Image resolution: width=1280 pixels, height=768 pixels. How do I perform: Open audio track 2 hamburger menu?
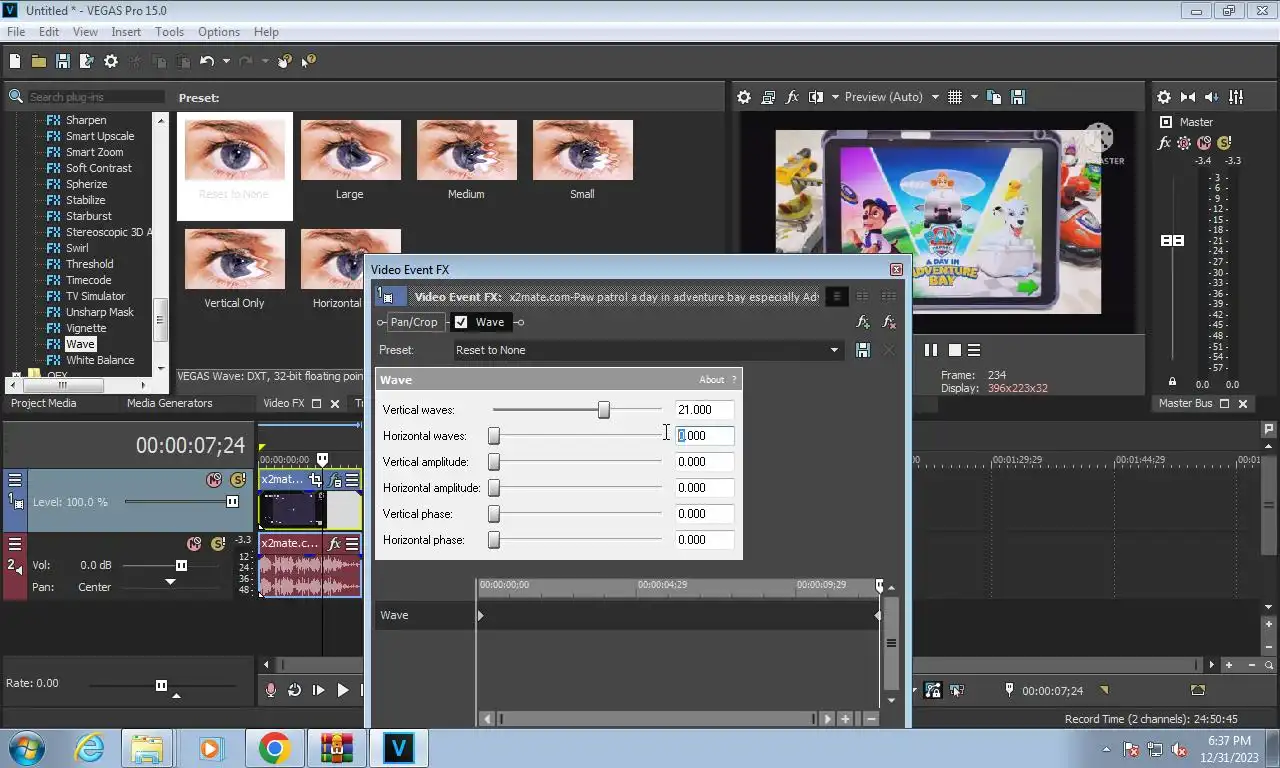pyautogui.click(x=15, y=544)
